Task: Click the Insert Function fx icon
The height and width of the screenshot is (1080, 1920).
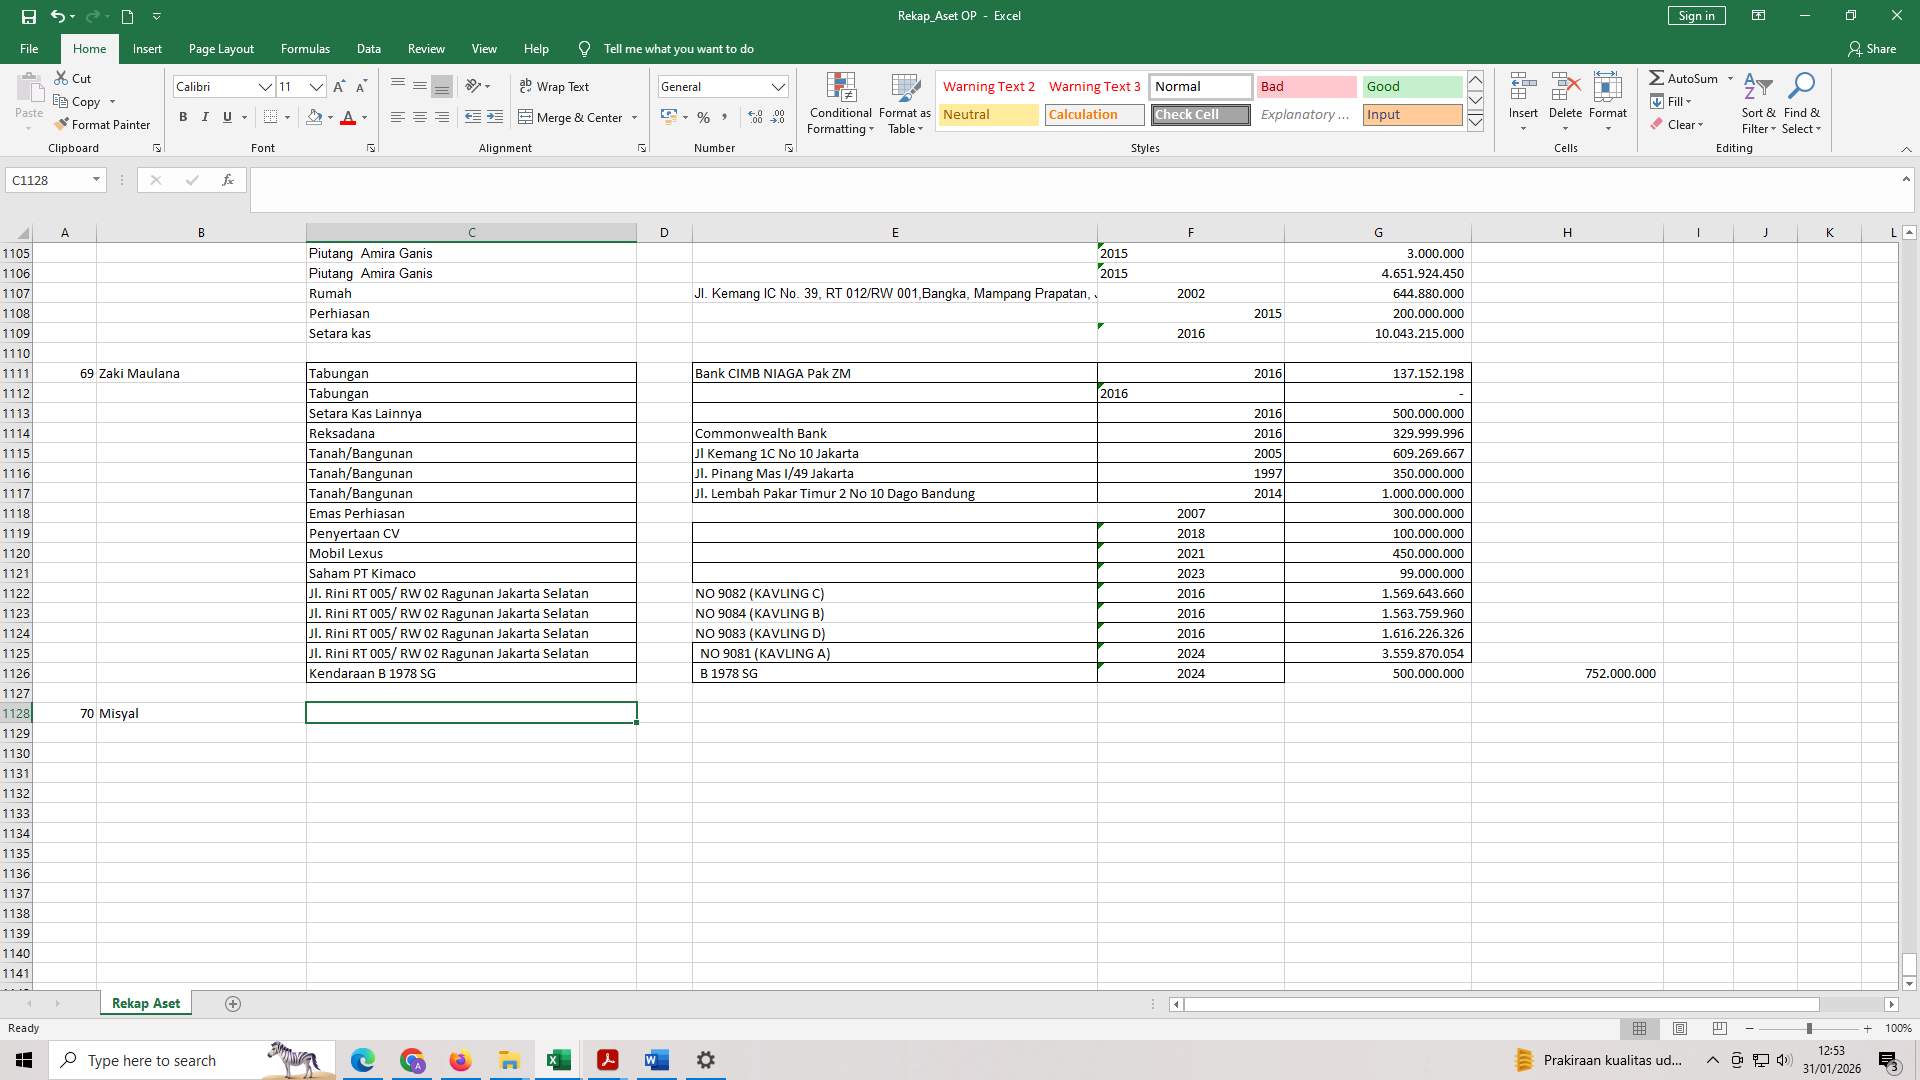Action: tap(228, 180)
